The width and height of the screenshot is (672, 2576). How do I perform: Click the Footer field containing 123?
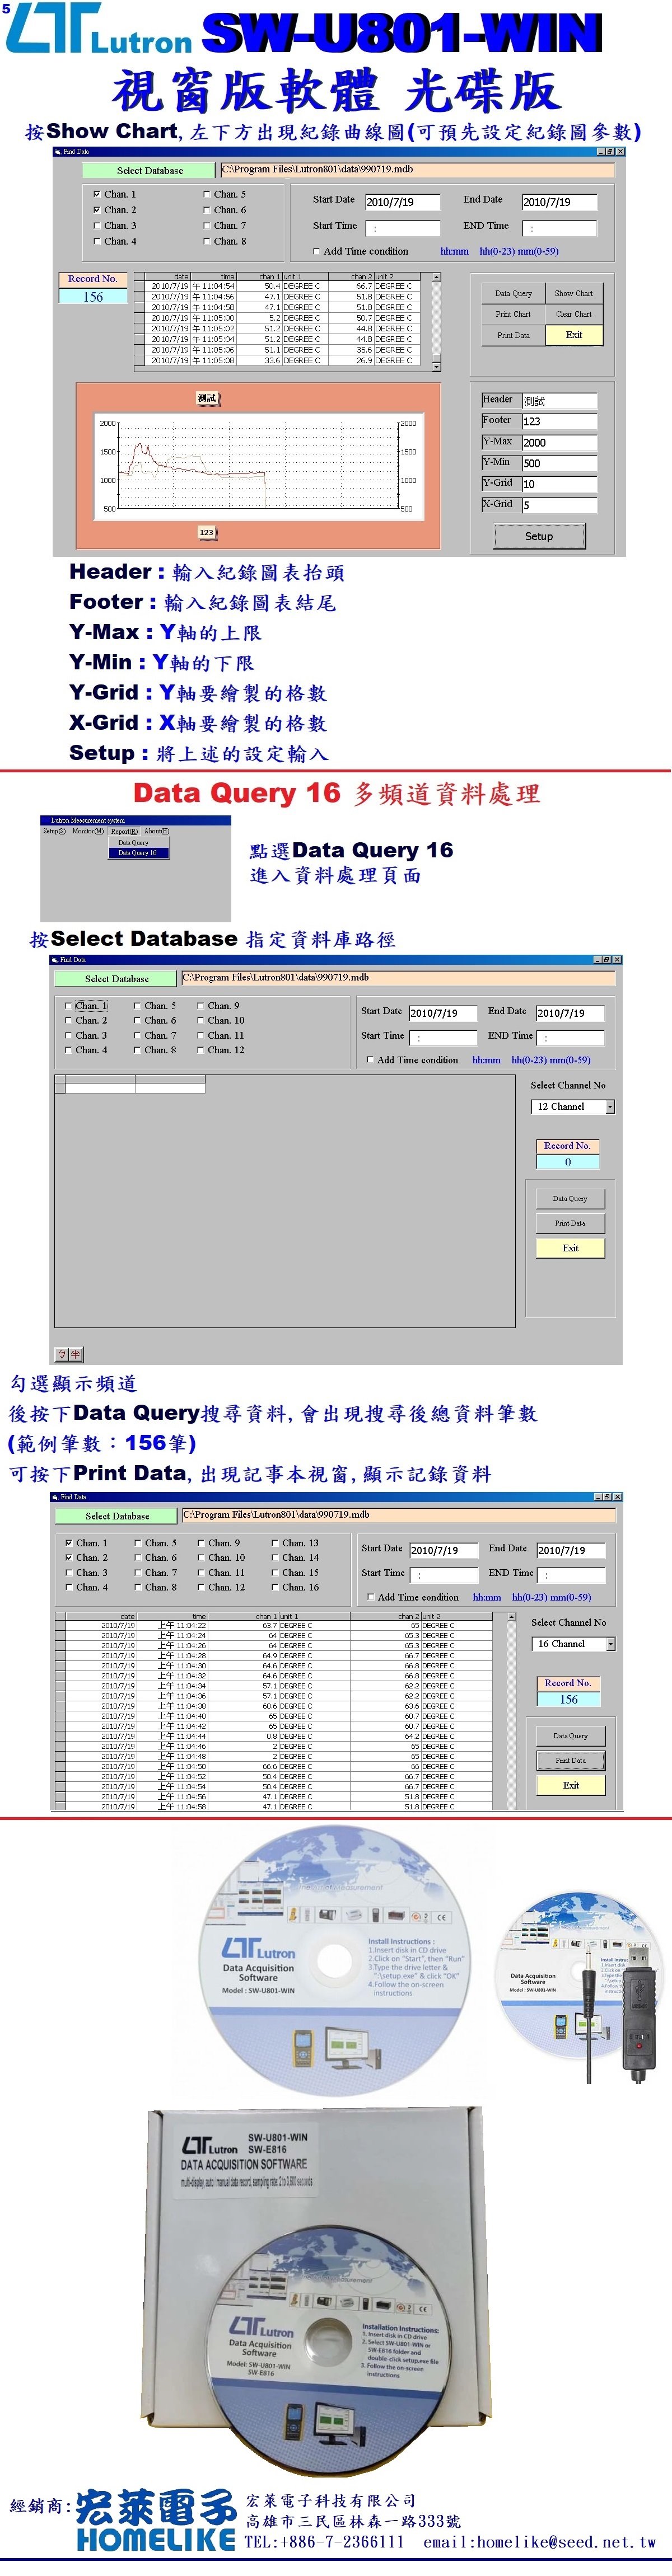pyautogui.click(x=559, y=422)
